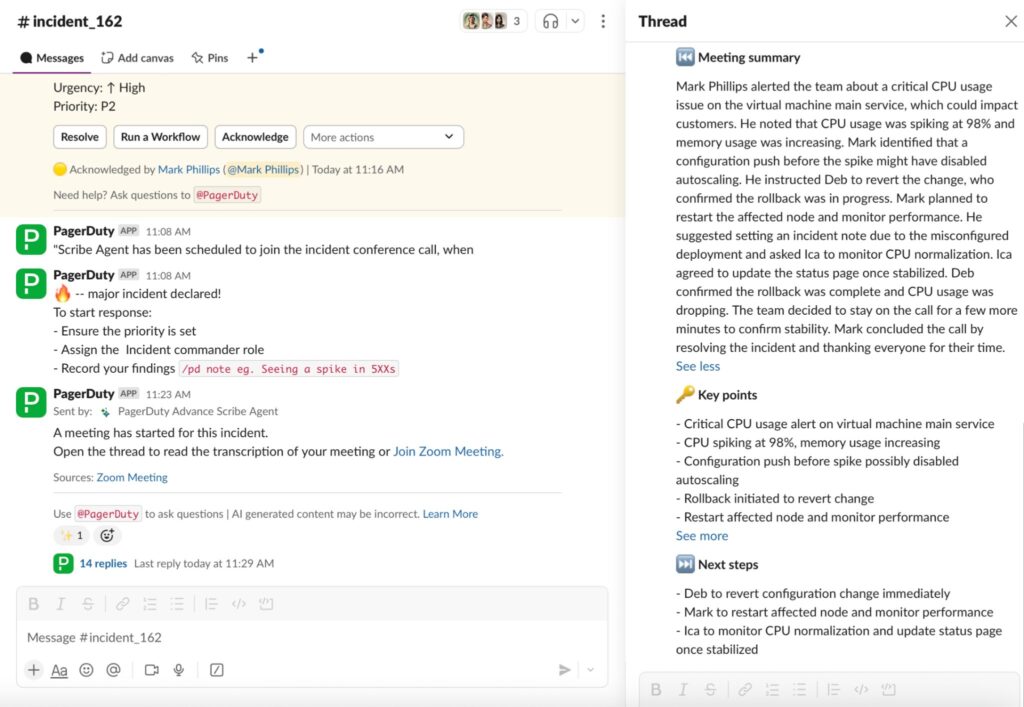Click the plus attach icon in composer

coord(34,670)
